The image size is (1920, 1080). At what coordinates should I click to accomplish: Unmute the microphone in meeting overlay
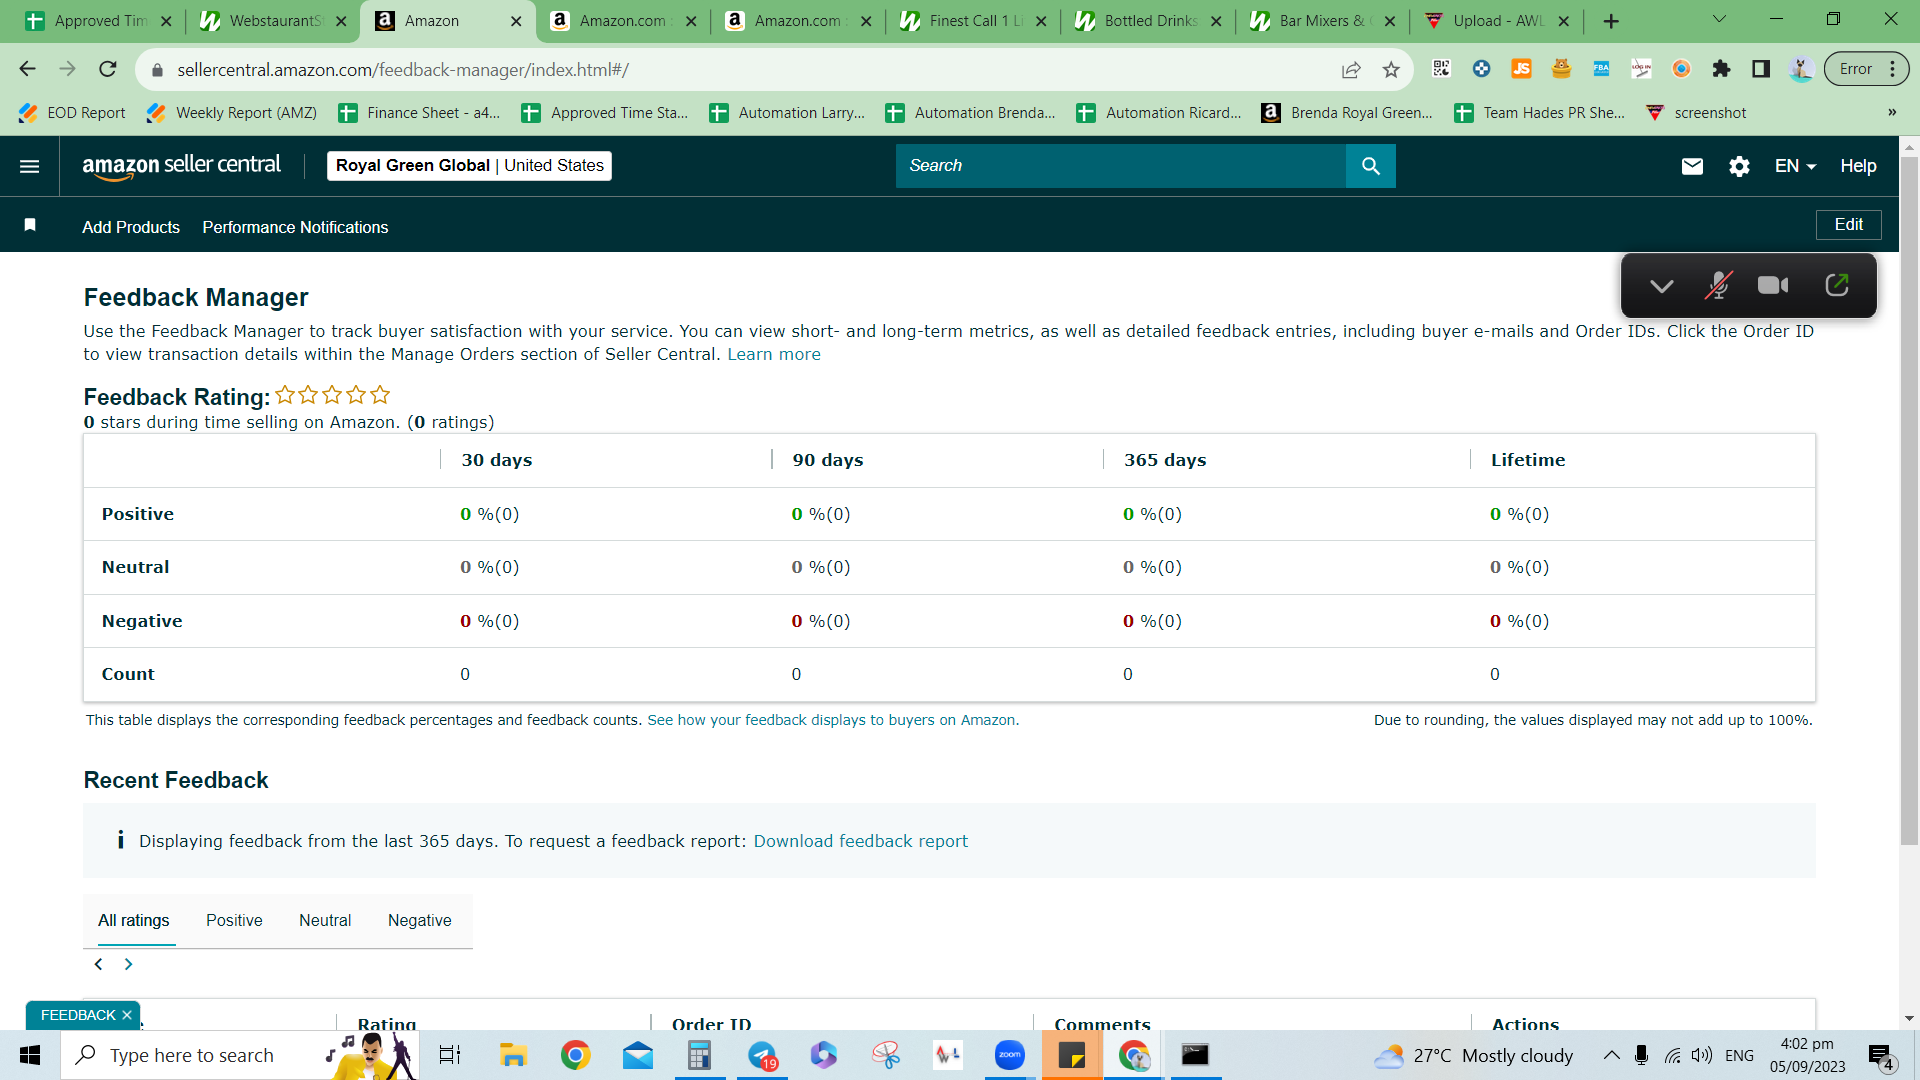tap(1718, 286)
